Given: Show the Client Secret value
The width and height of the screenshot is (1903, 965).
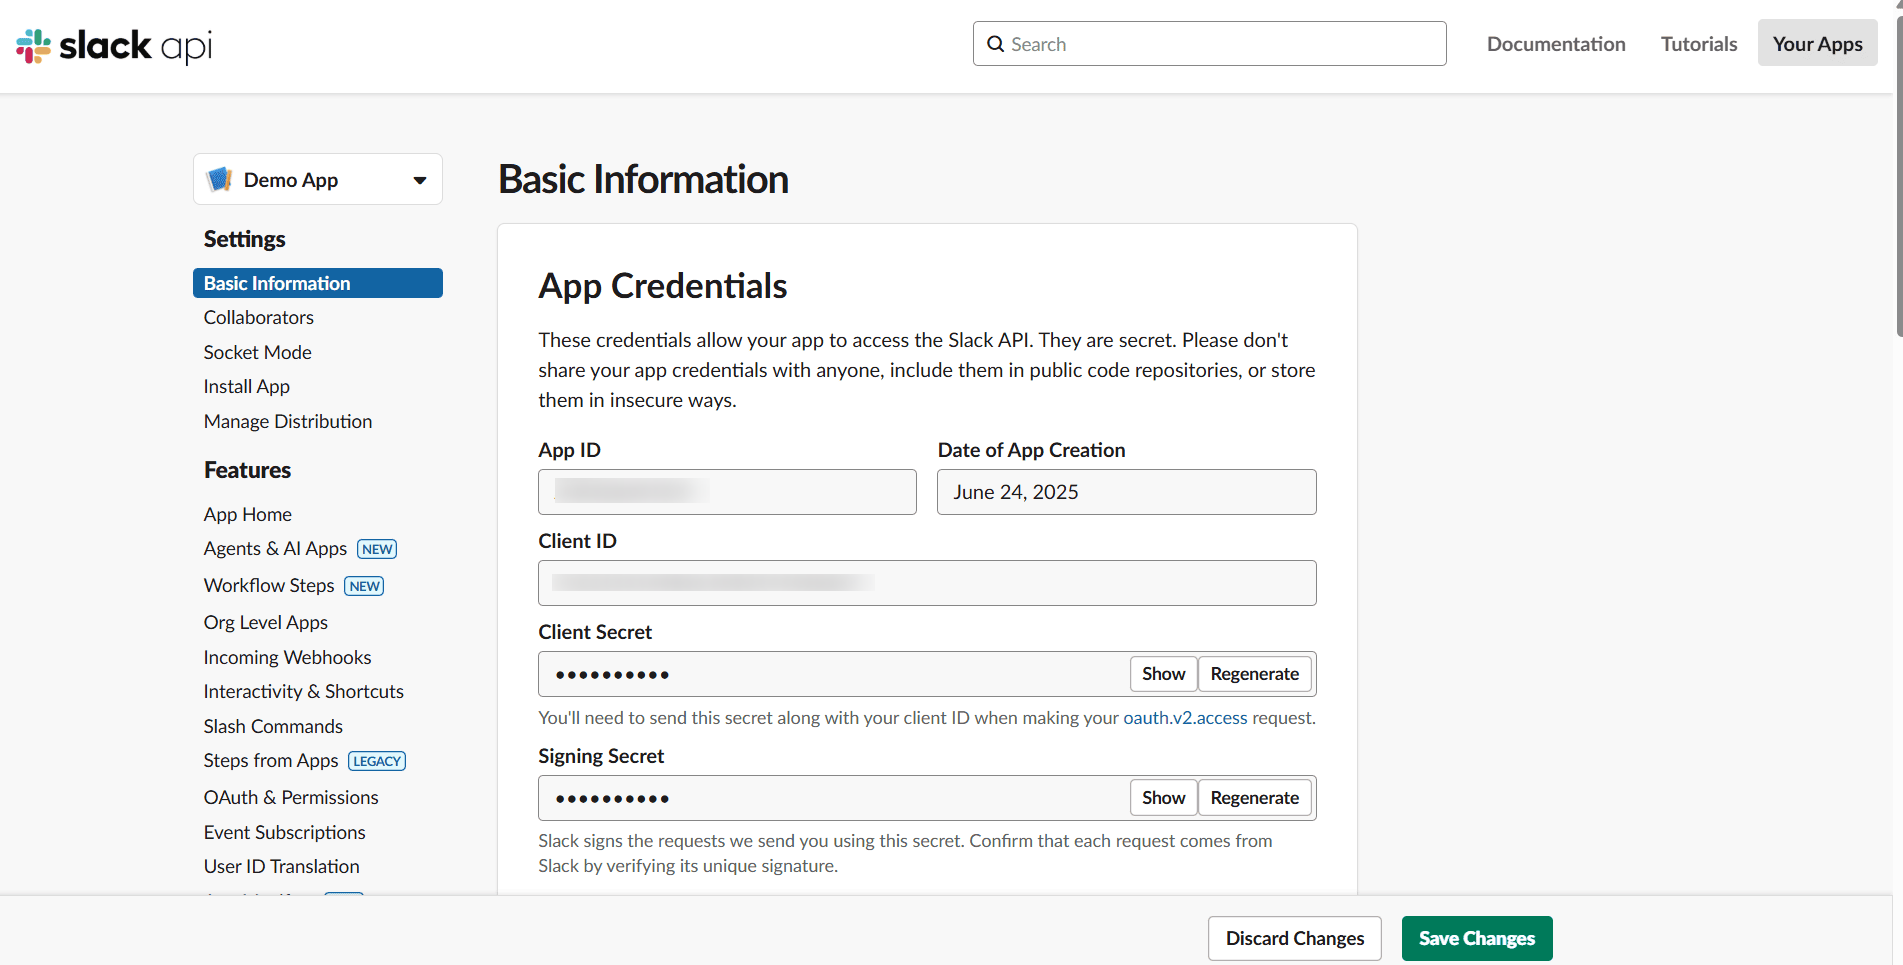Looking at the screenshot, I should tap(1163, 674).
